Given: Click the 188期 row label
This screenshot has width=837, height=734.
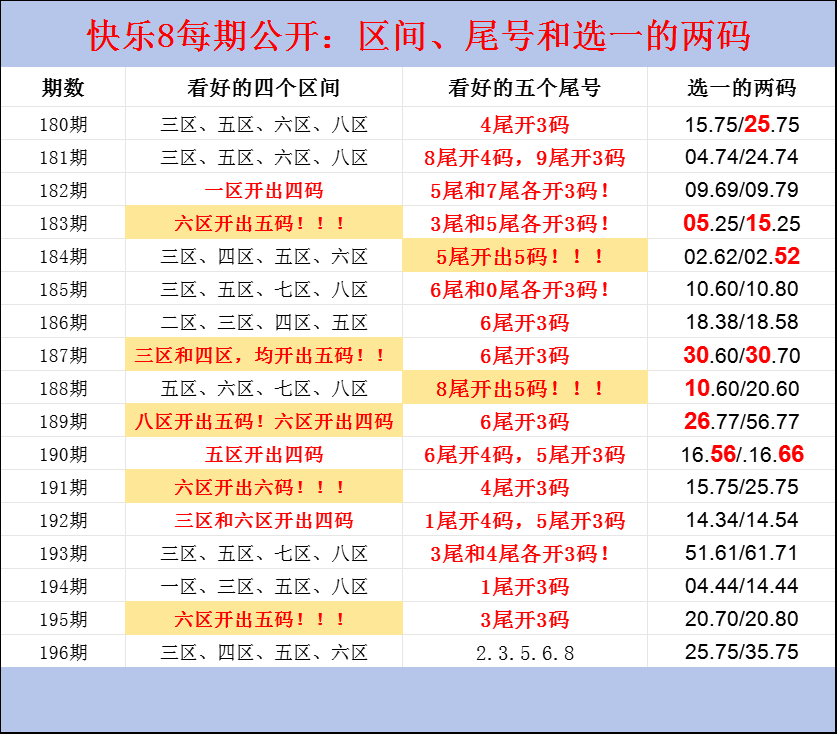Looking at the screenshot, I should coord(63,389).
